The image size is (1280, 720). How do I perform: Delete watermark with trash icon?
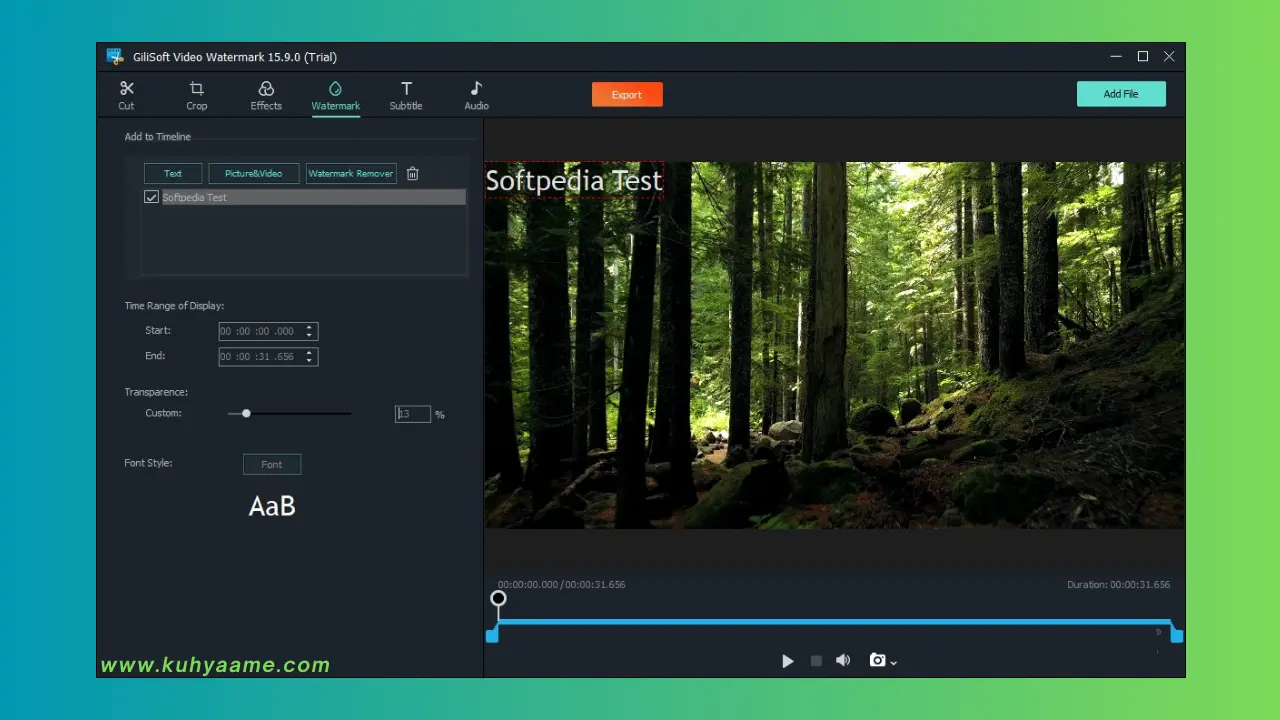click(x=412, y=174)
